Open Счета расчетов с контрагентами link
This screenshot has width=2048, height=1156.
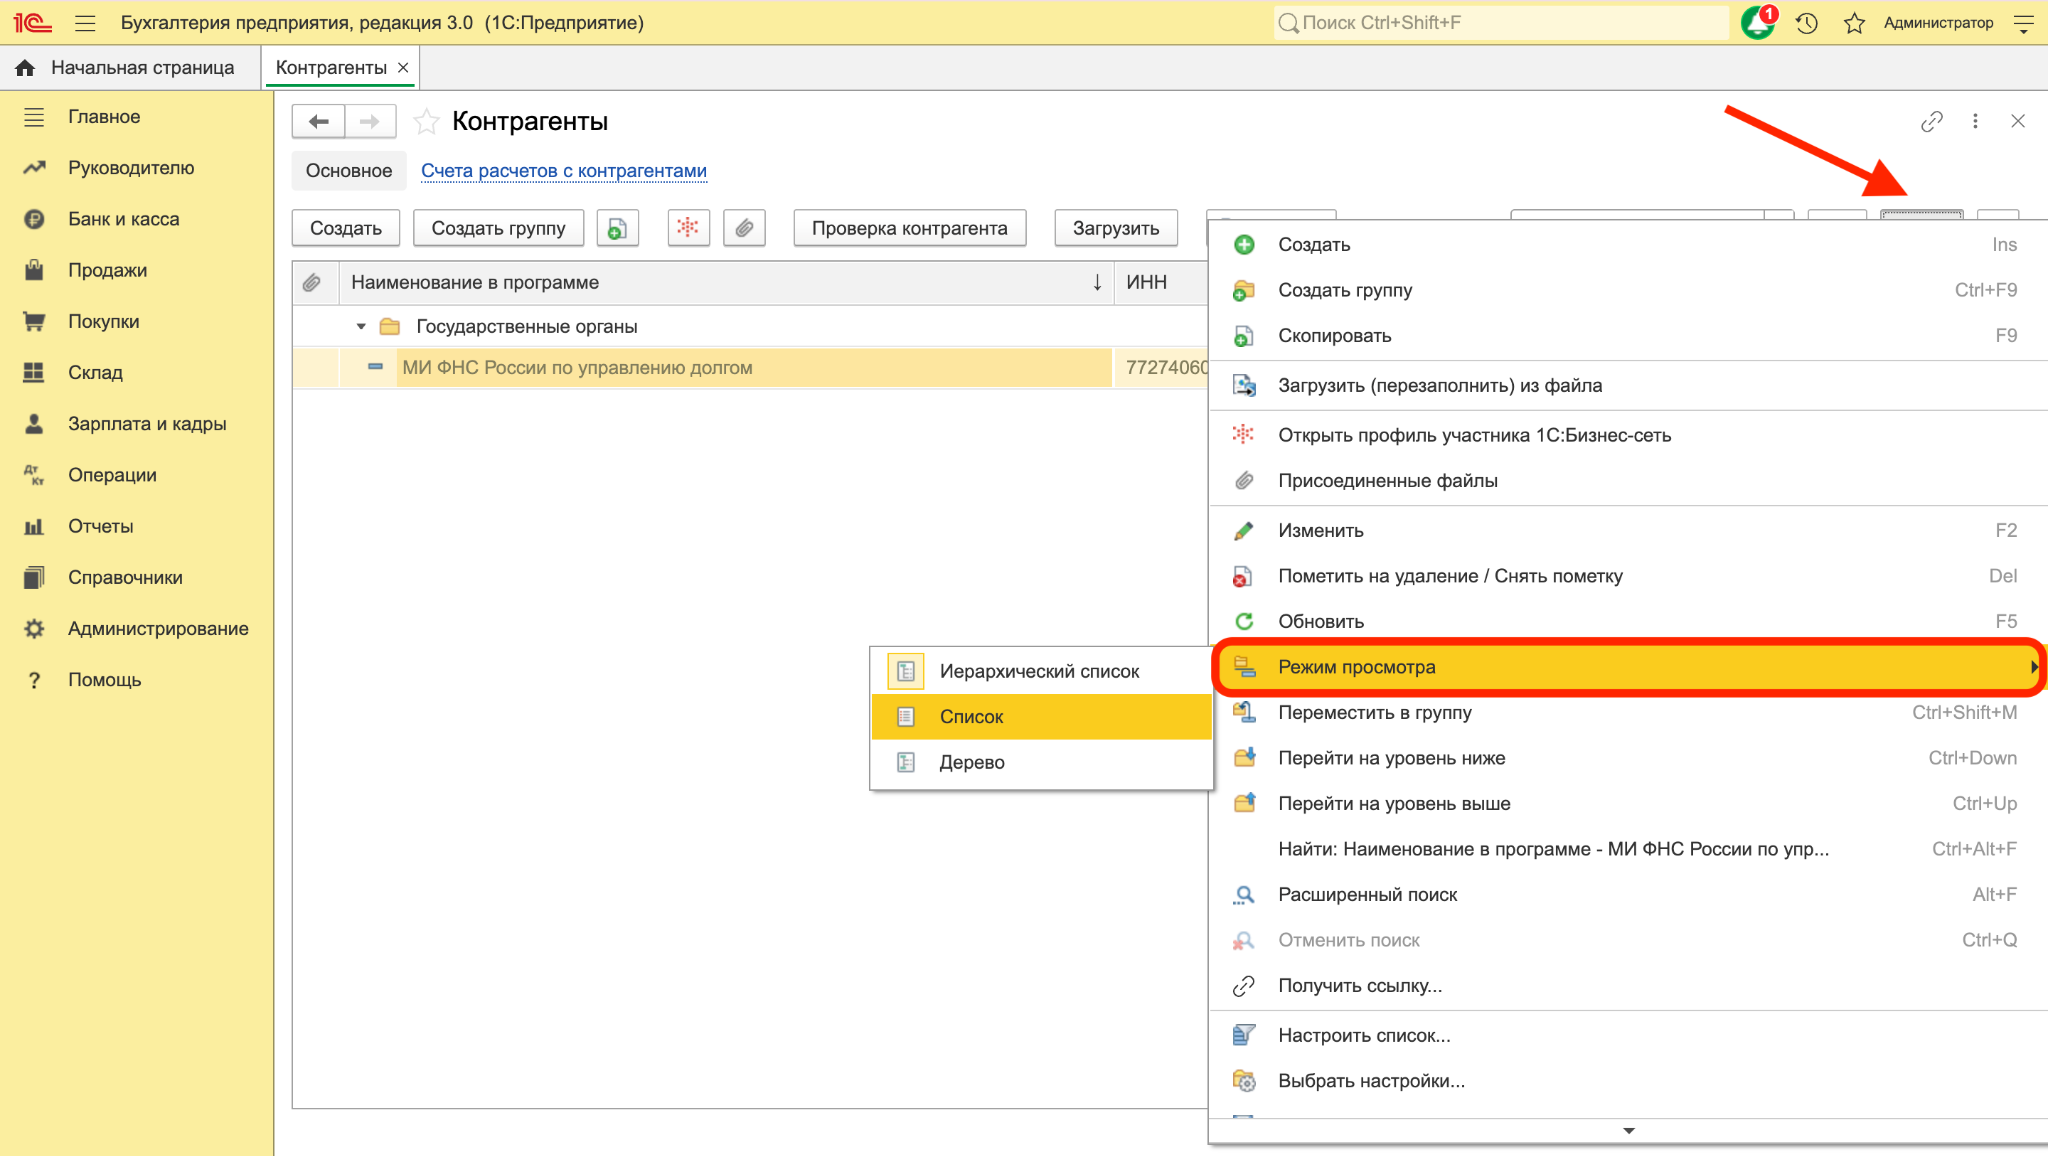pyautogui.click(x=564, y=171)
